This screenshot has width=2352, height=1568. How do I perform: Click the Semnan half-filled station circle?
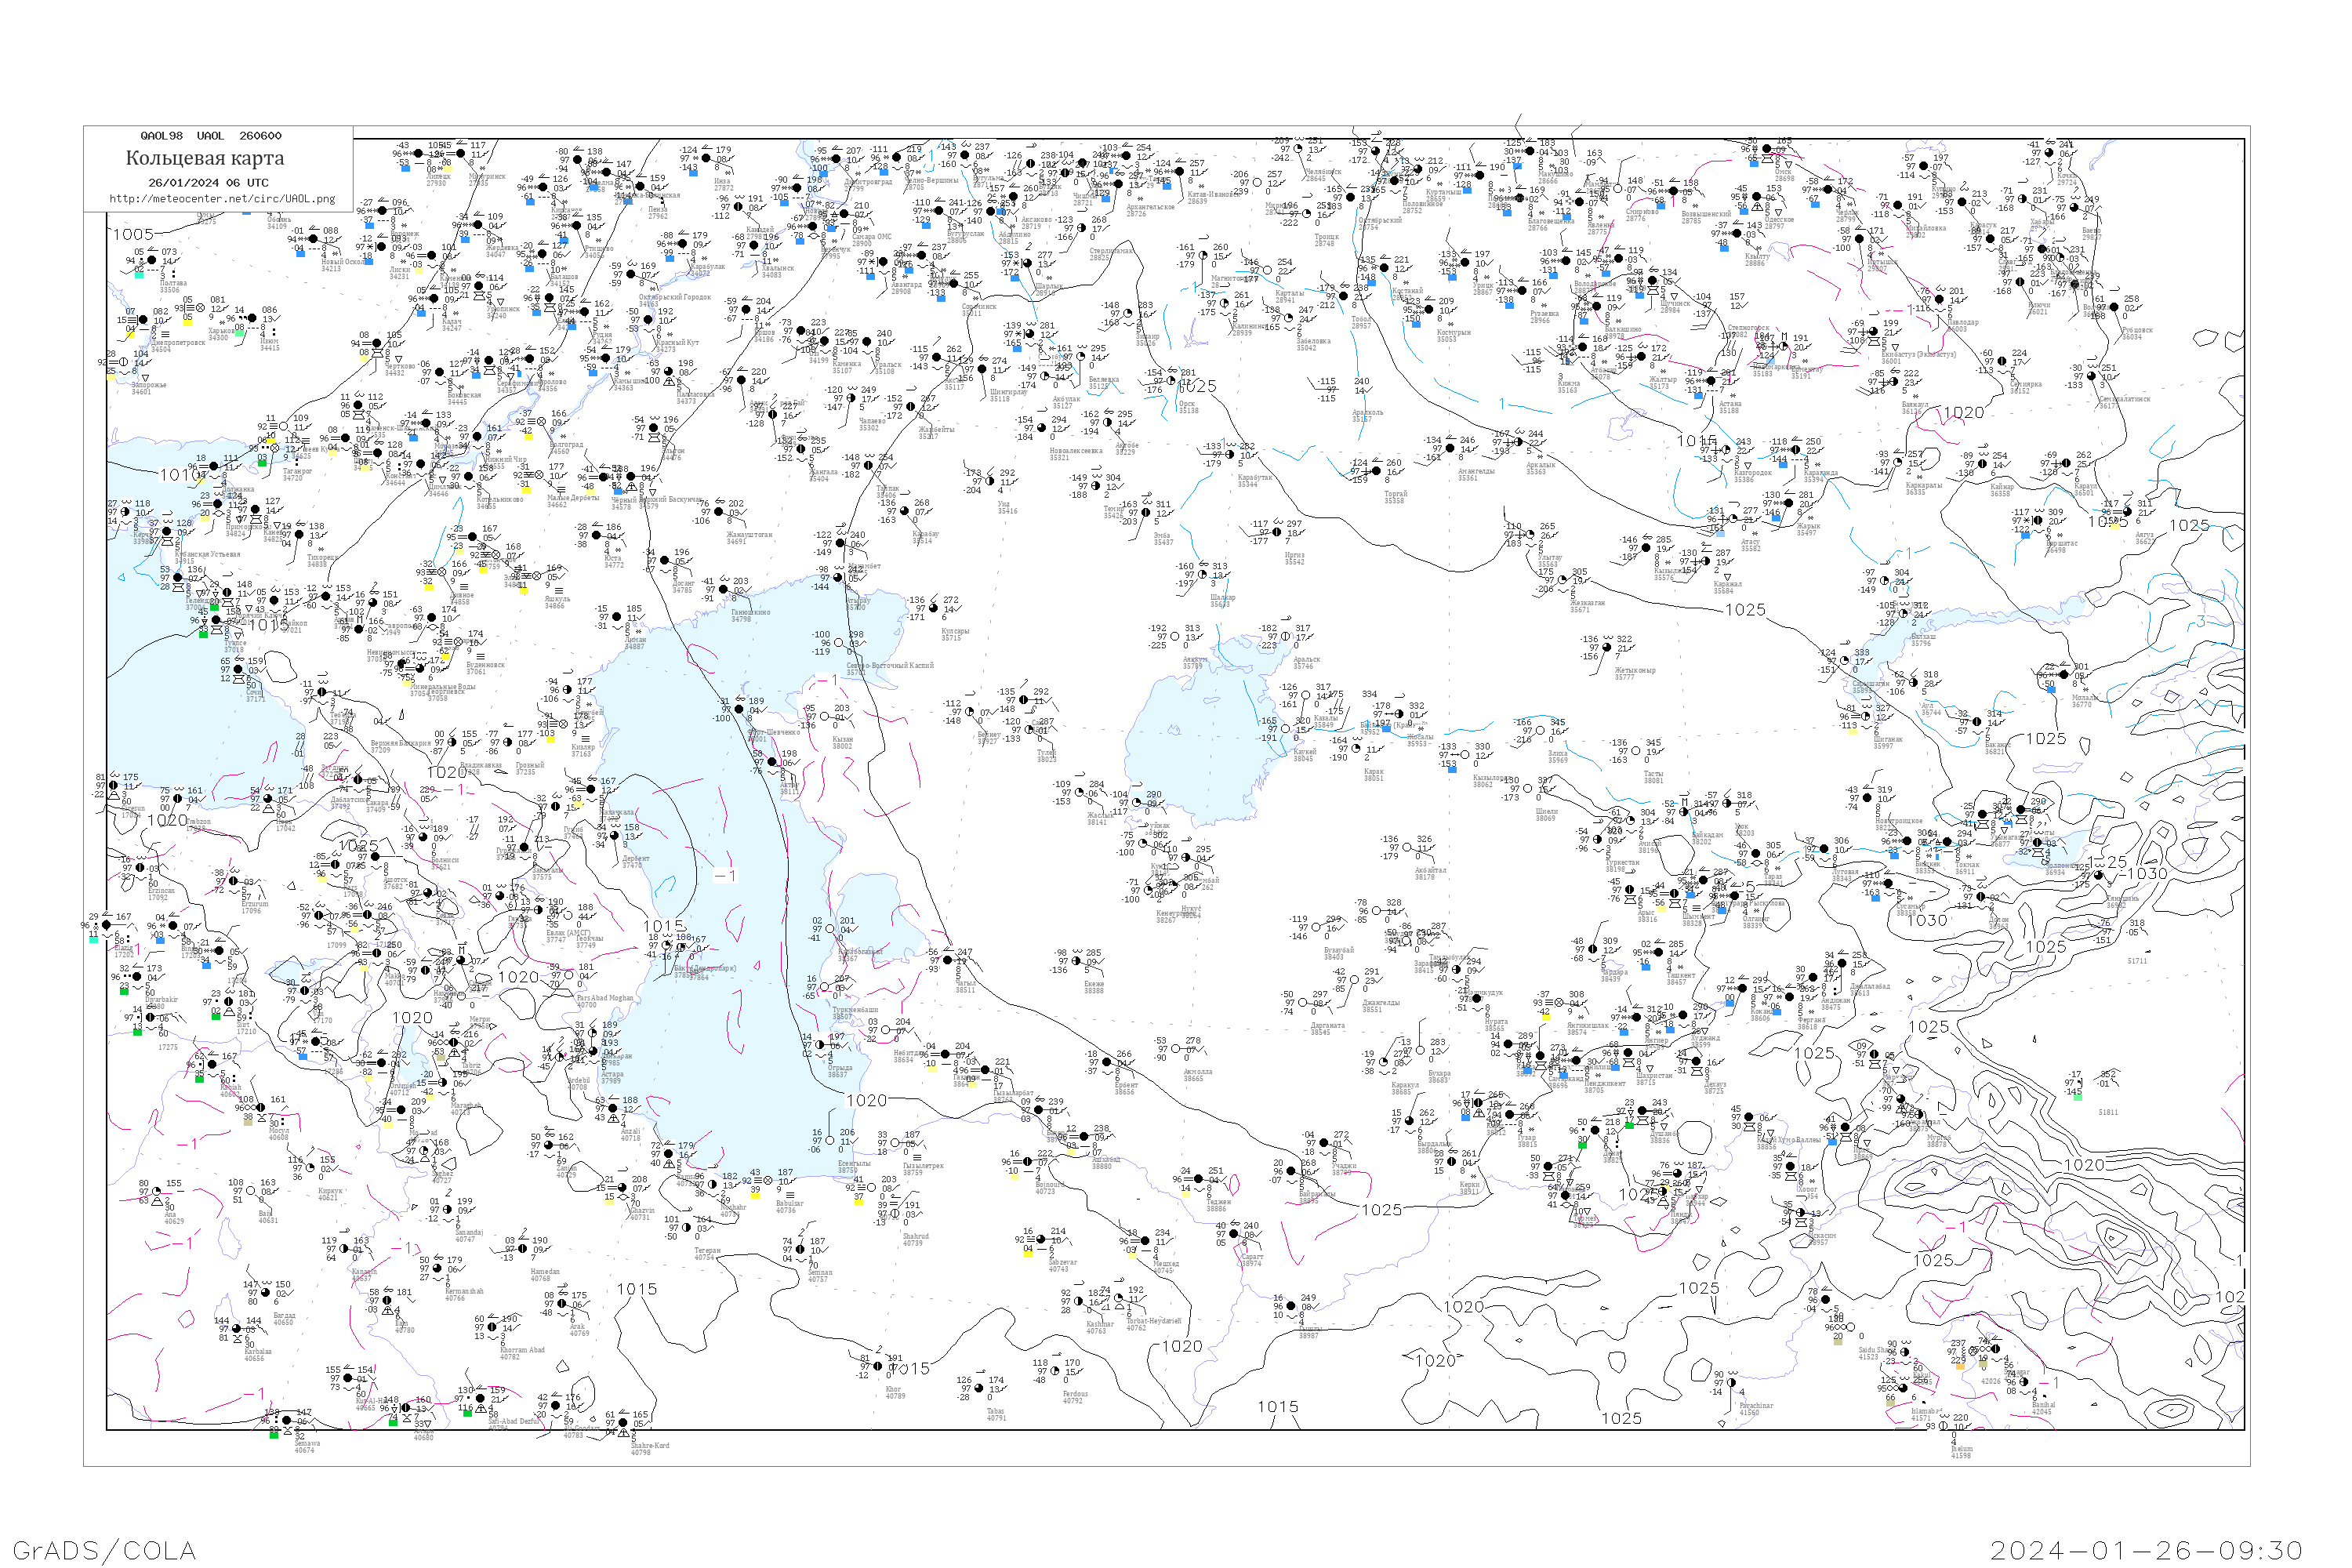[x=801, y=1249]
